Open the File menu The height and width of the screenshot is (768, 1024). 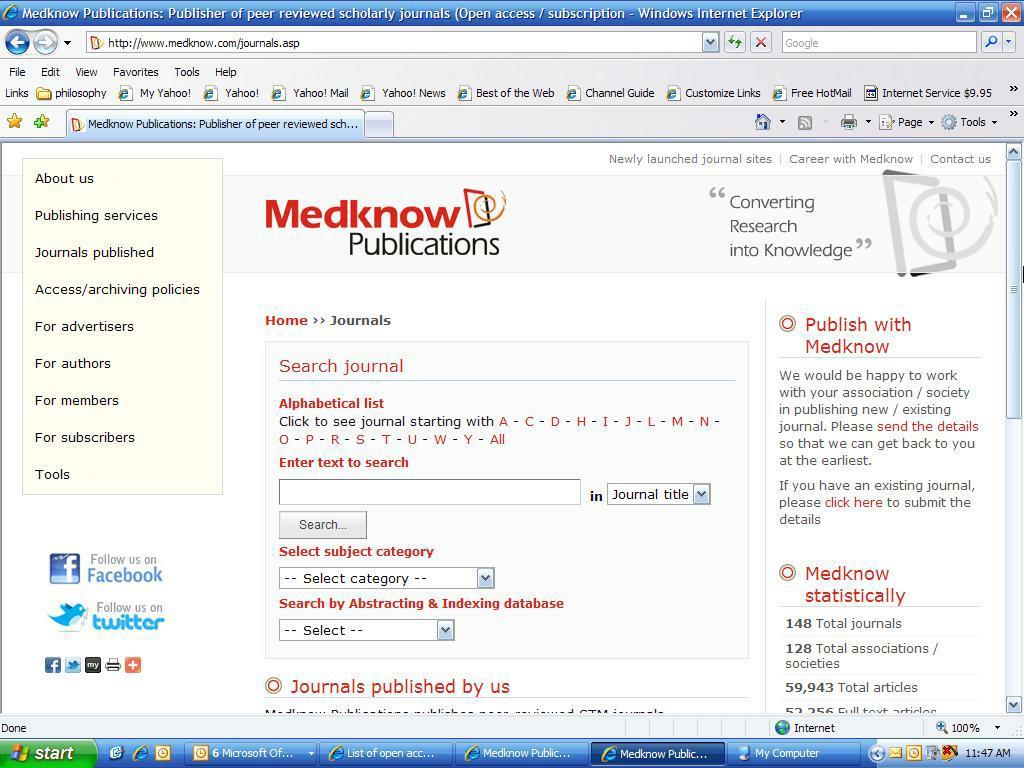[18, 72]
